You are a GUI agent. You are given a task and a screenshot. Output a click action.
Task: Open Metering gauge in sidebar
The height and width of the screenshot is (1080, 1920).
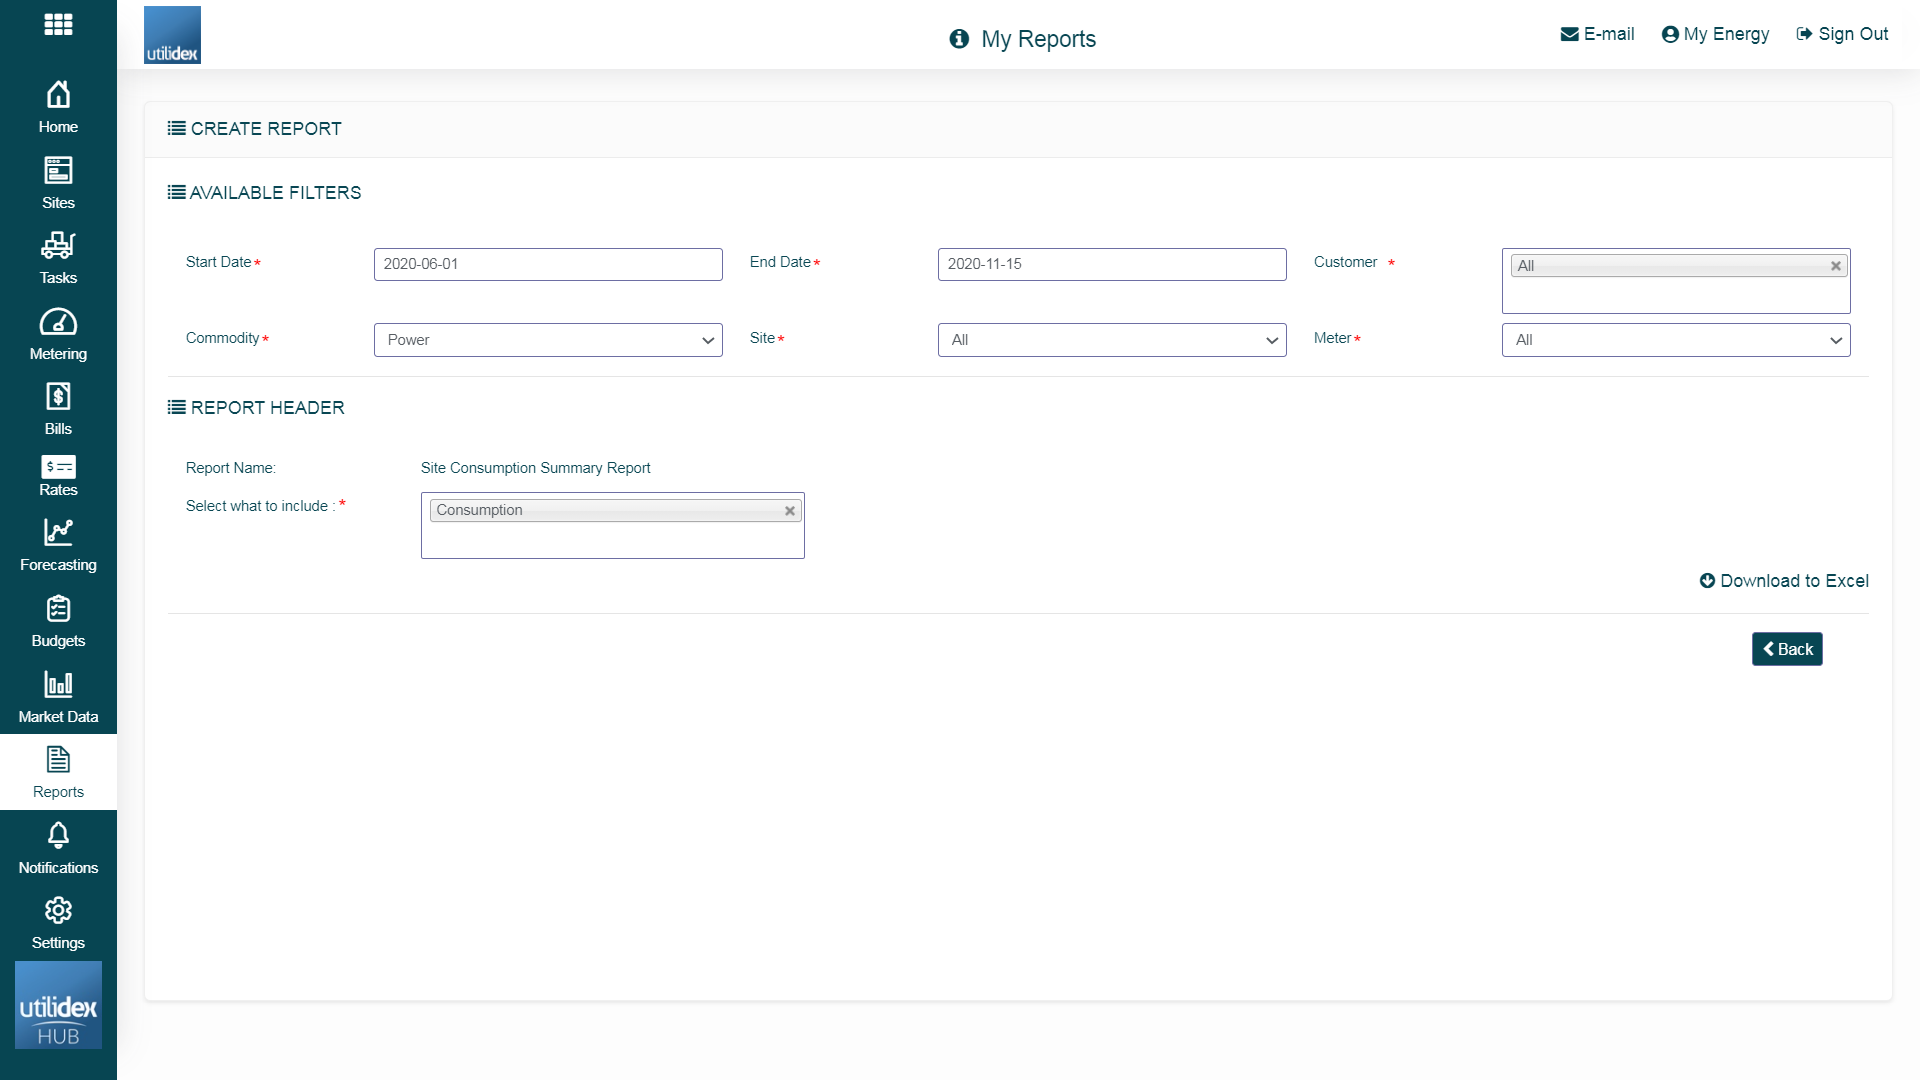pyautogui.click(x=58, y=334)
